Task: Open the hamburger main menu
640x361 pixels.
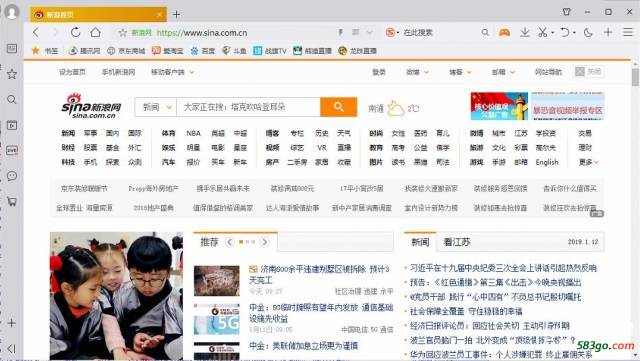Action: click(x=628, y=32)
